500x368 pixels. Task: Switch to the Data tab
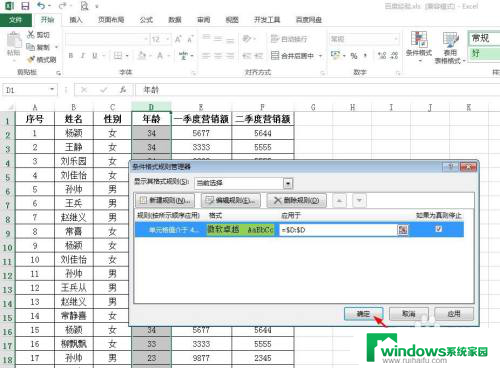(175, 20)
